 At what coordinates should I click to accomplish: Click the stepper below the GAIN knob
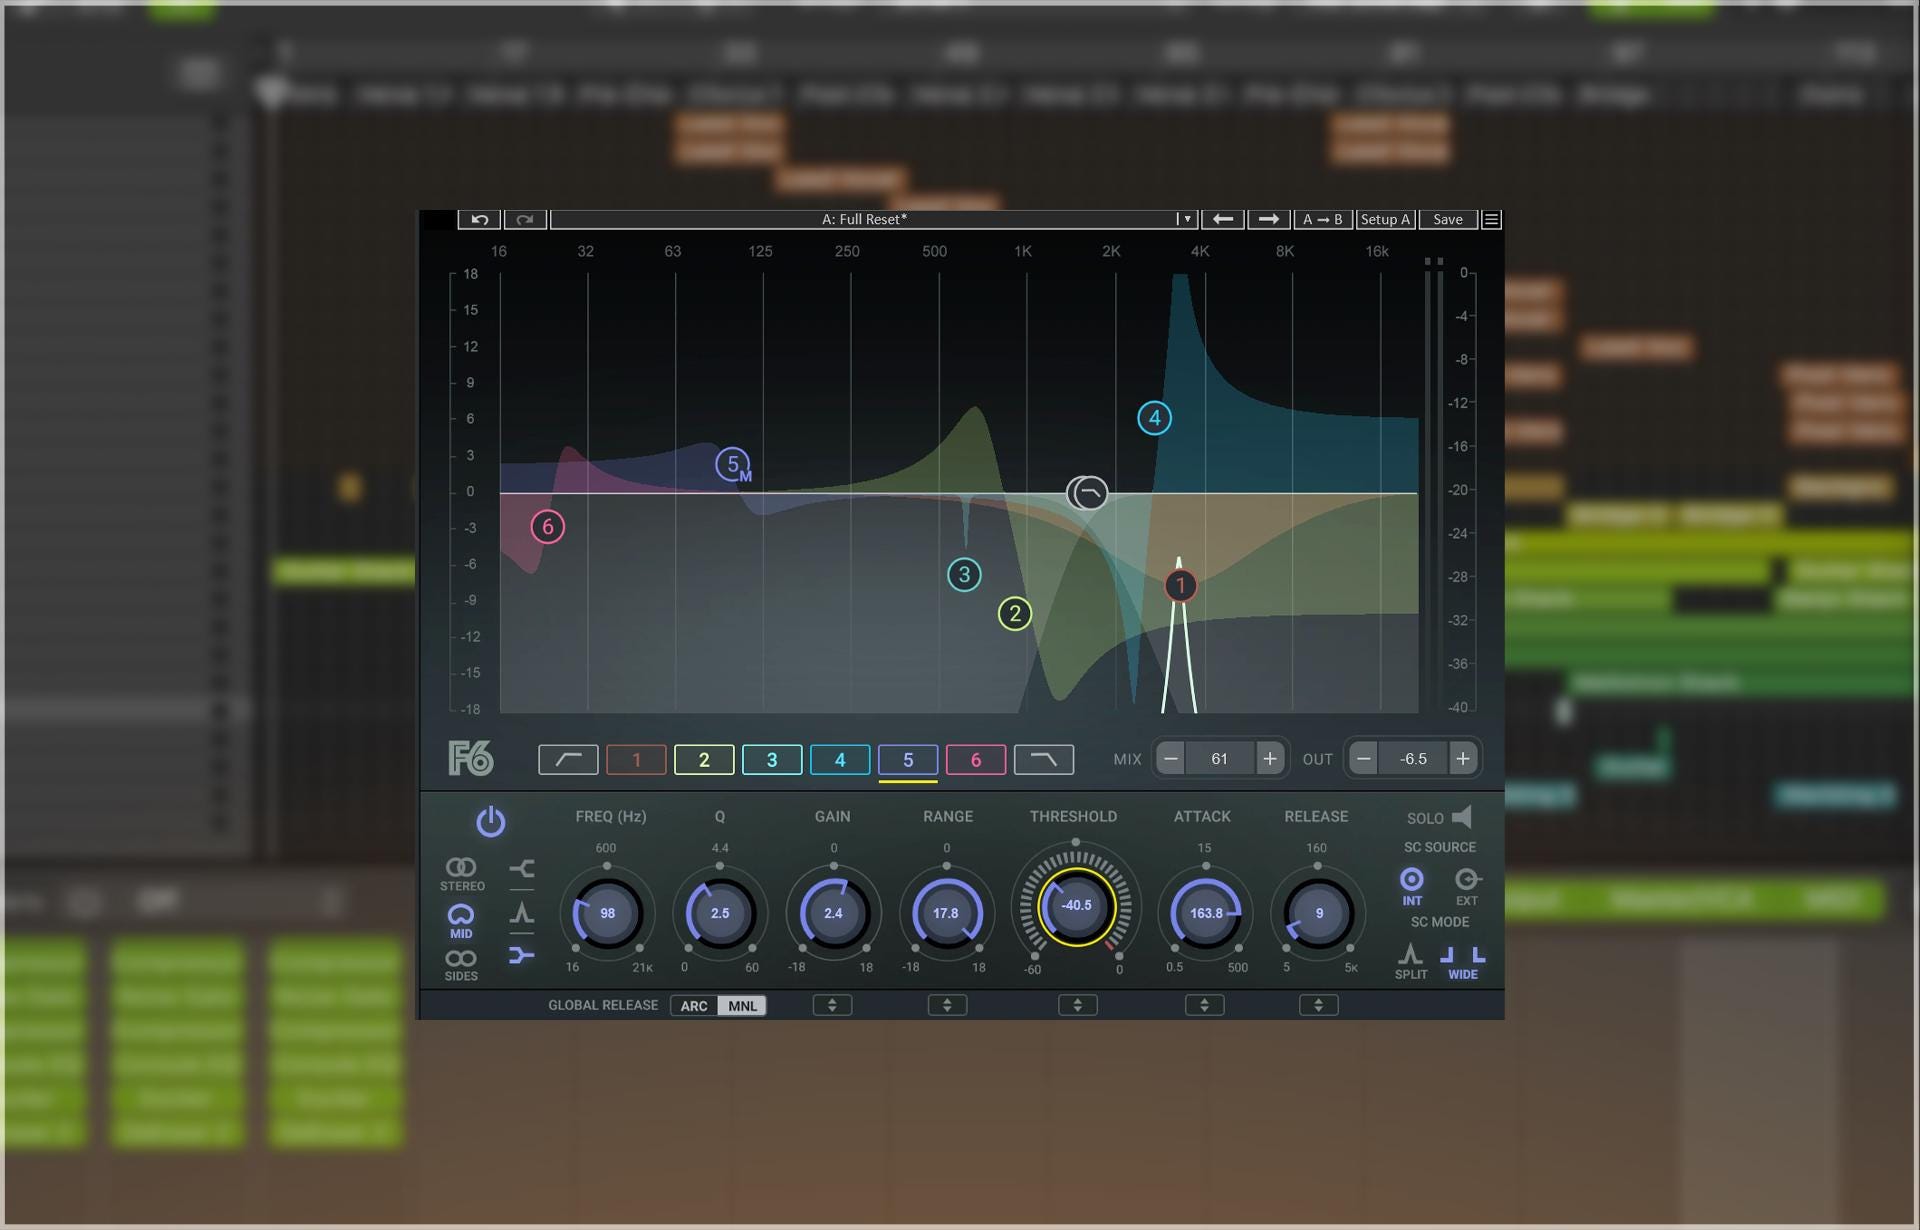(x=832, y=1005)
